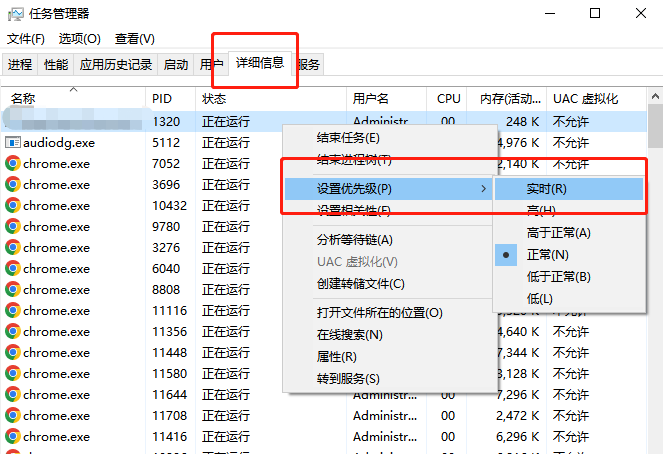Select 高于正常(A) priority

[569, 233]
